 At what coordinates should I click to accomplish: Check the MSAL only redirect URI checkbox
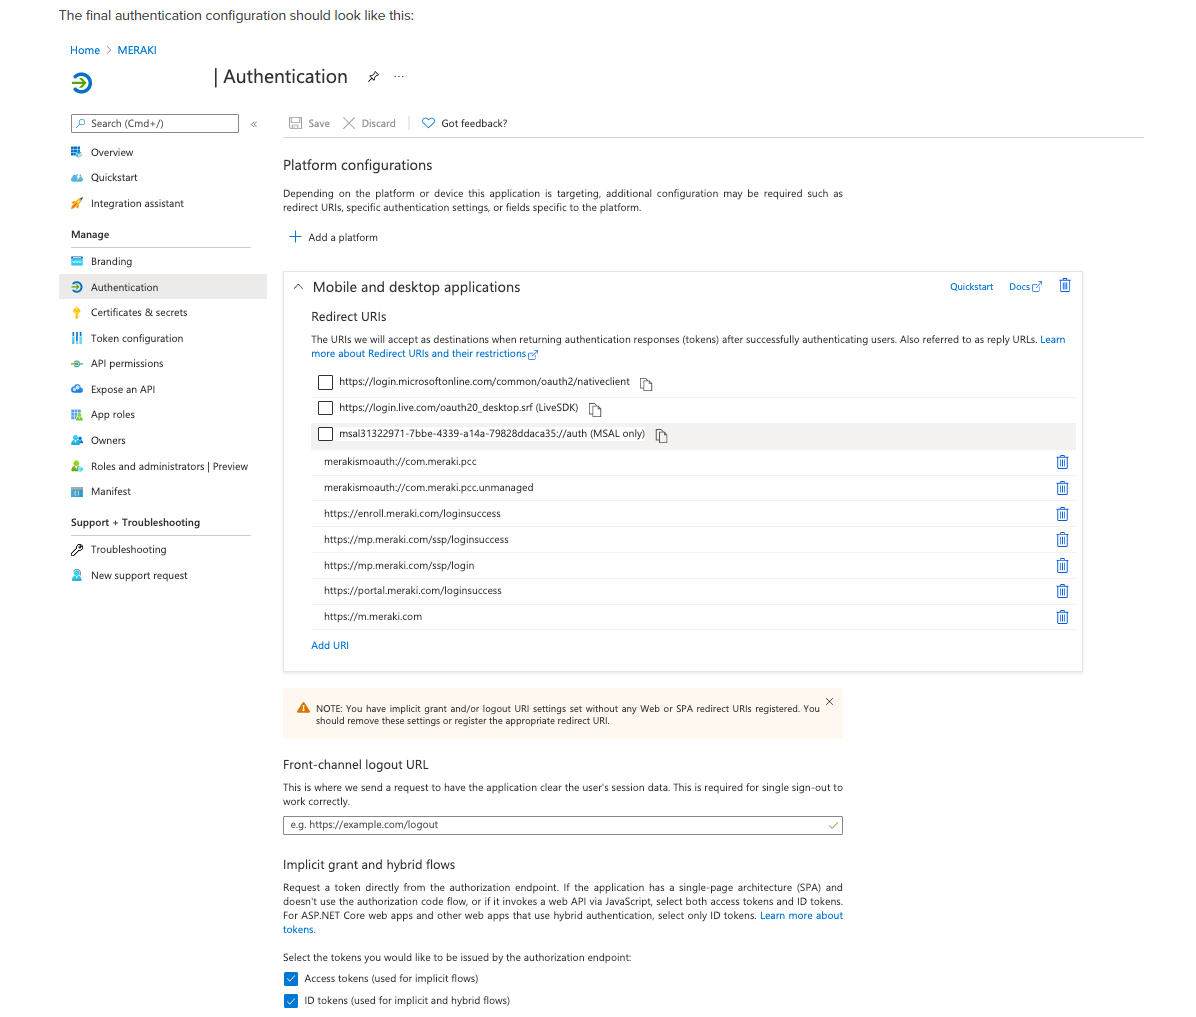pyautogui.click(x=325, y=434)
